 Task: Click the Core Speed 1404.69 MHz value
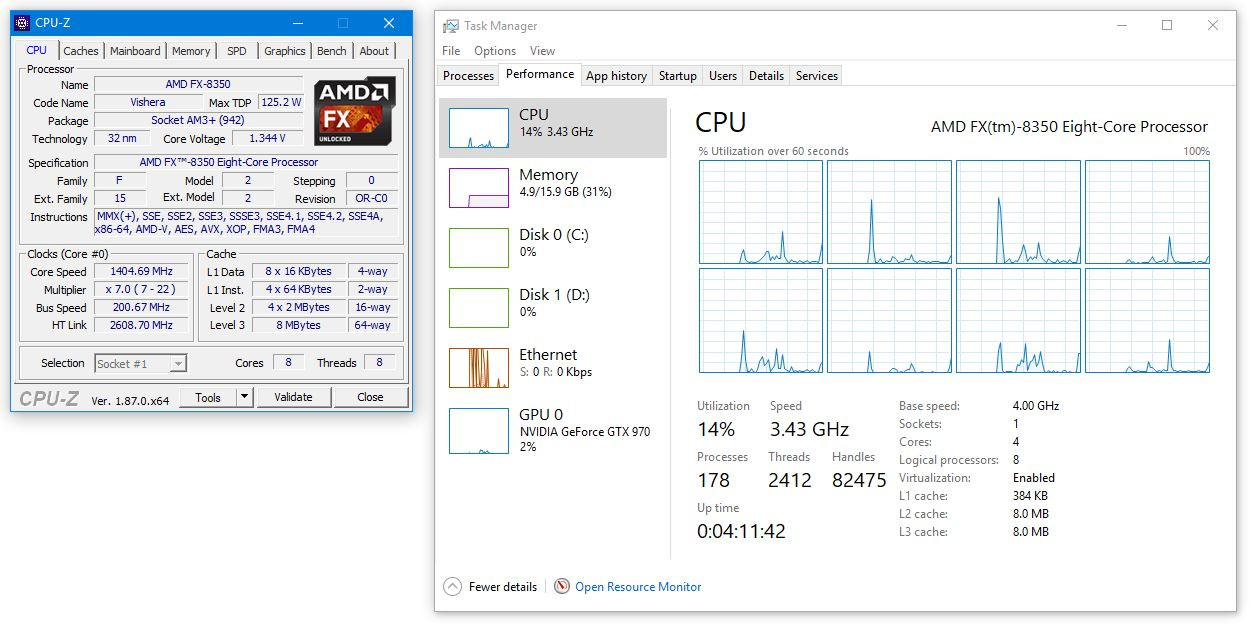click(x=142, y=272)
